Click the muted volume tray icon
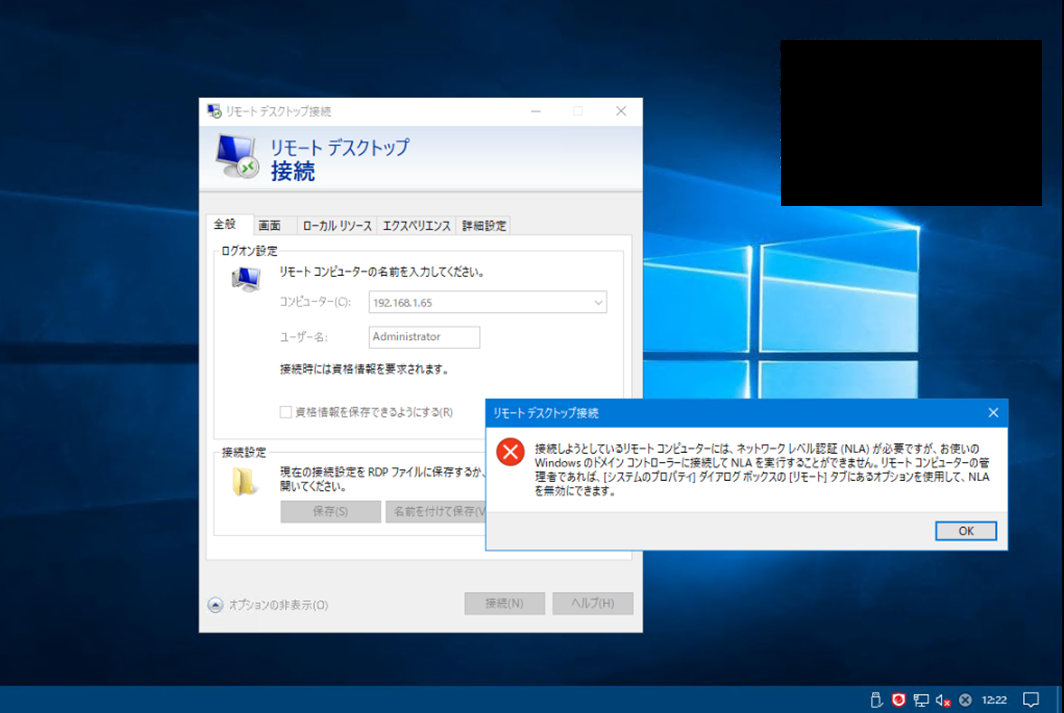The width and height of the screenshot is (1064, 713). [943, 699]
